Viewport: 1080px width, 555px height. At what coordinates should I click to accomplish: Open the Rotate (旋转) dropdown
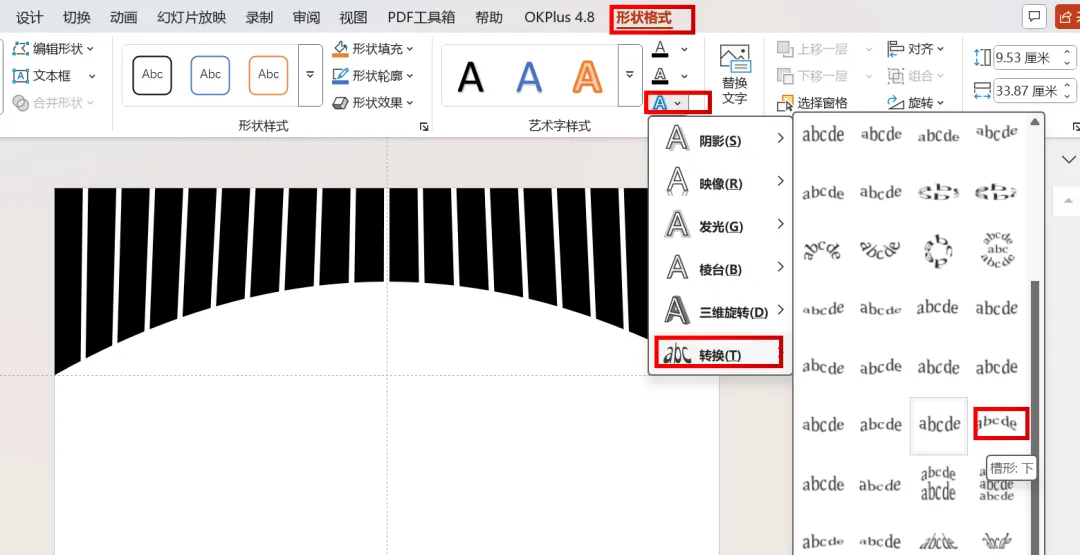point(915,103)
